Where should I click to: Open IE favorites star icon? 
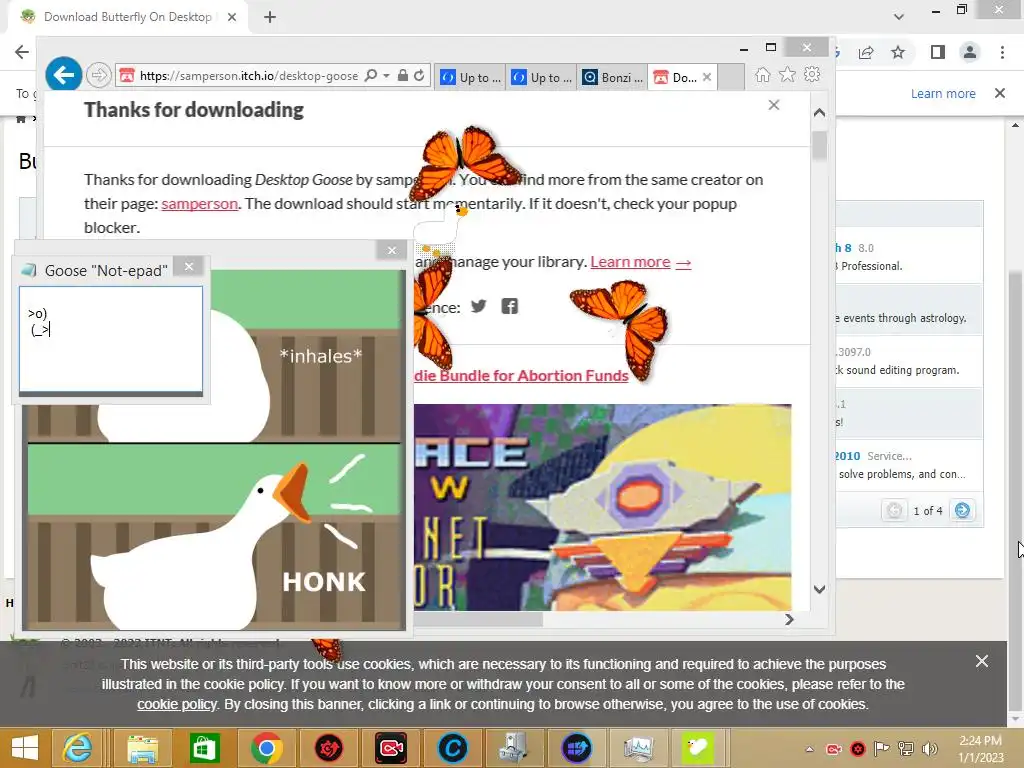[x=788, y=75]
